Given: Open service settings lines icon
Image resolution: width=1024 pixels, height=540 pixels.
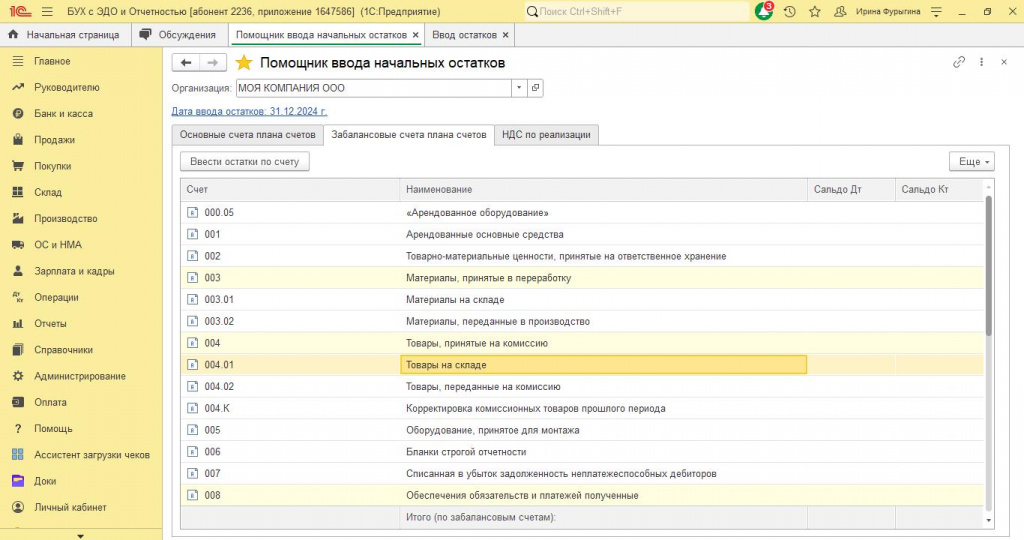Looking at the screenshot, I should coord(936,12).
